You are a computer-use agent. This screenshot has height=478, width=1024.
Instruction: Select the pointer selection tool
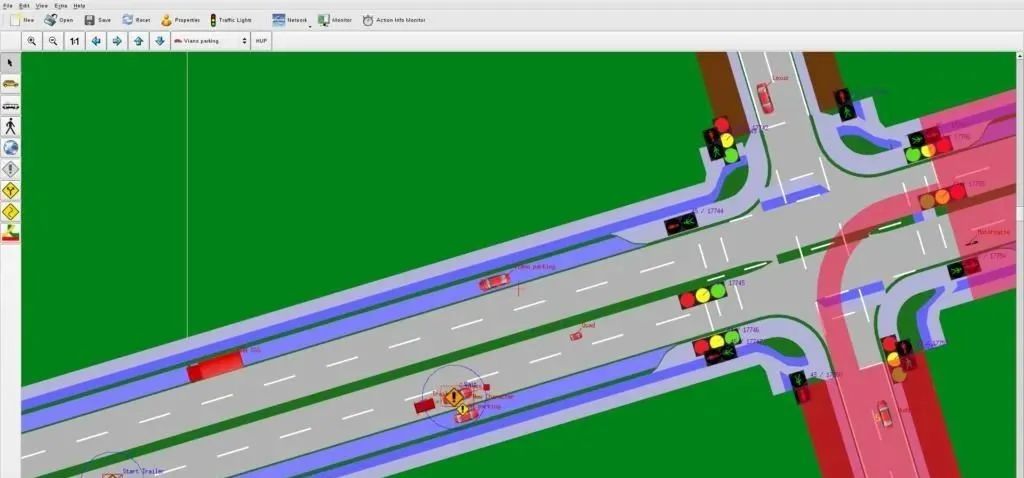point(10,63)
